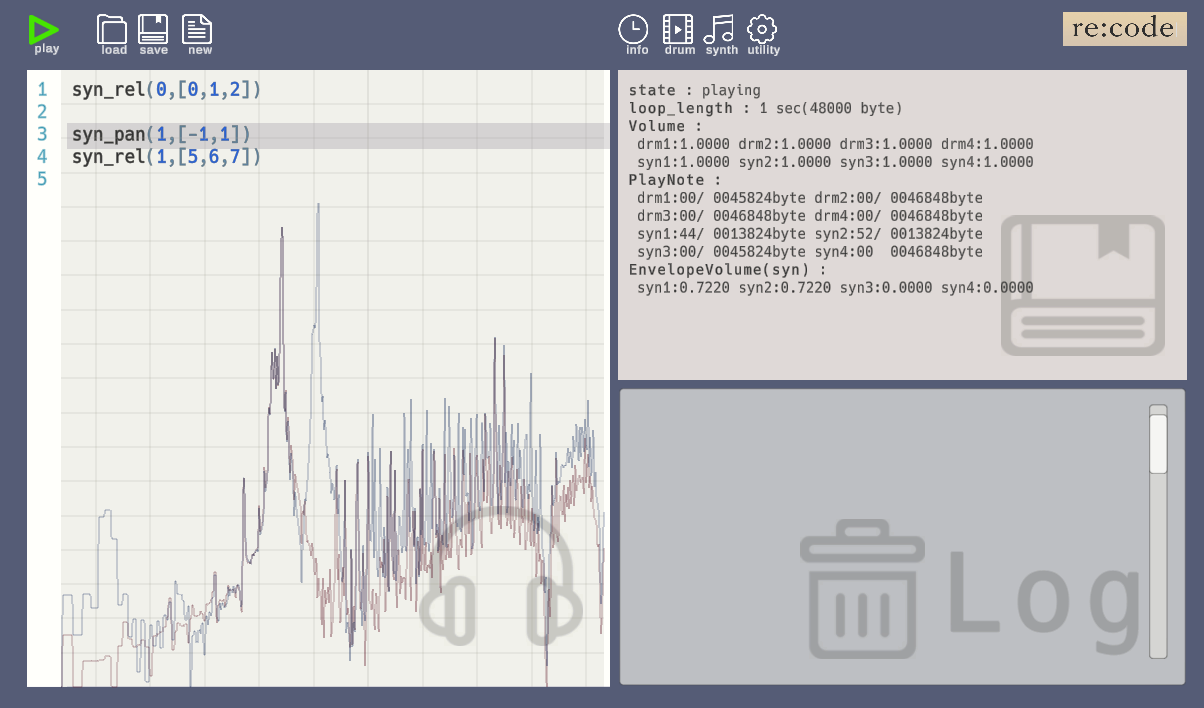Click the state : playing text

(694, 90)
